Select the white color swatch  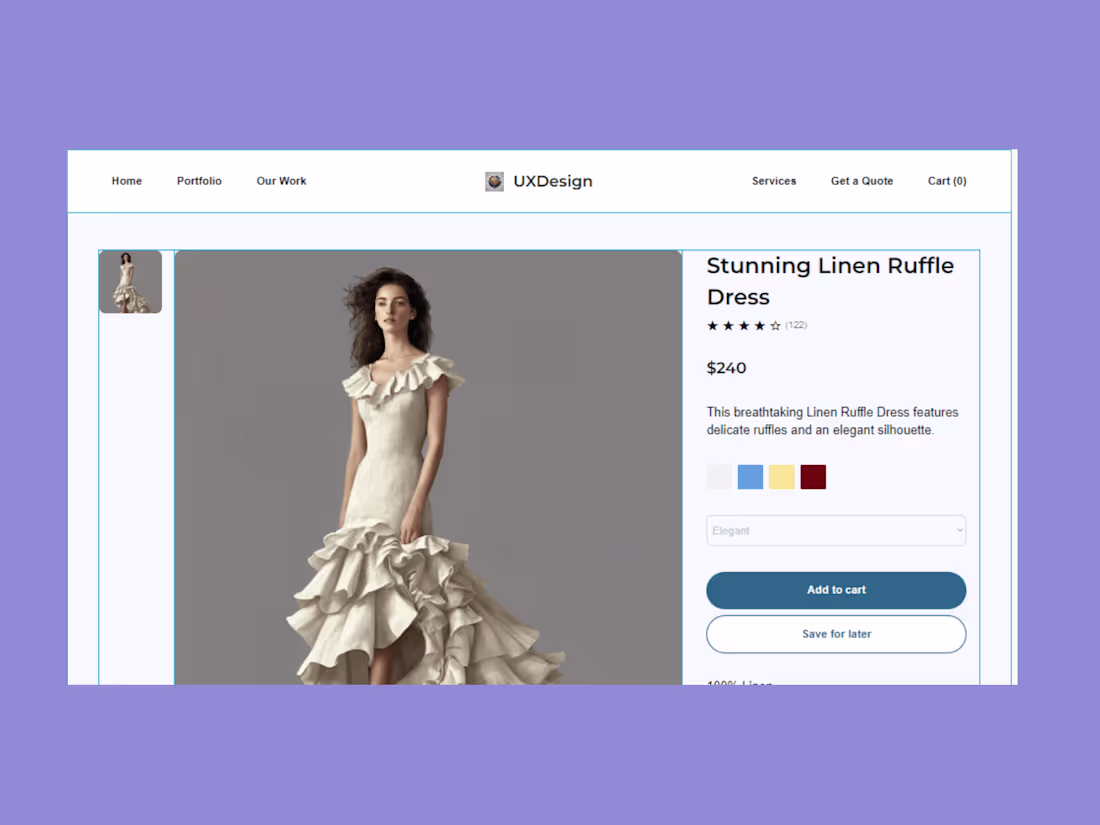(x=719, y=476)
